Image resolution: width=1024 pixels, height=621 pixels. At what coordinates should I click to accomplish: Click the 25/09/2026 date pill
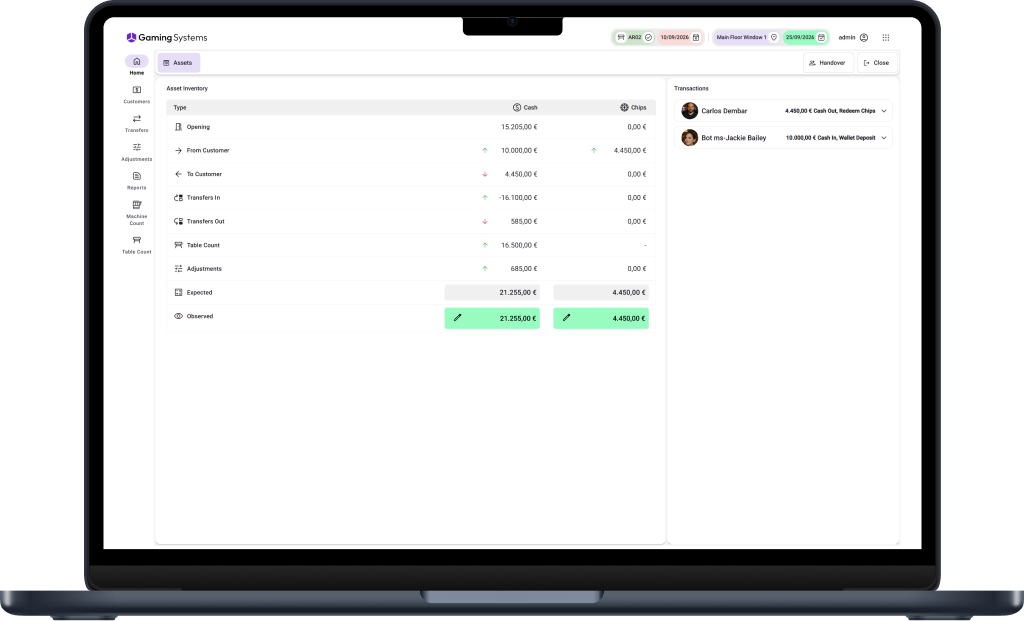(805, 37)
